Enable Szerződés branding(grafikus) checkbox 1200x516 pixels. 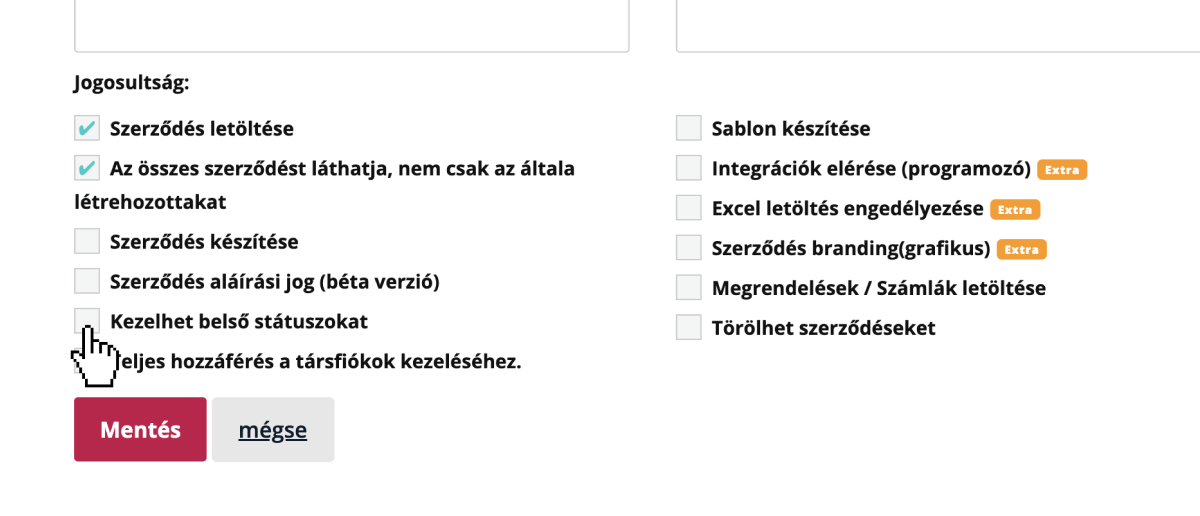pyautogui.click(x=688, y=248)
